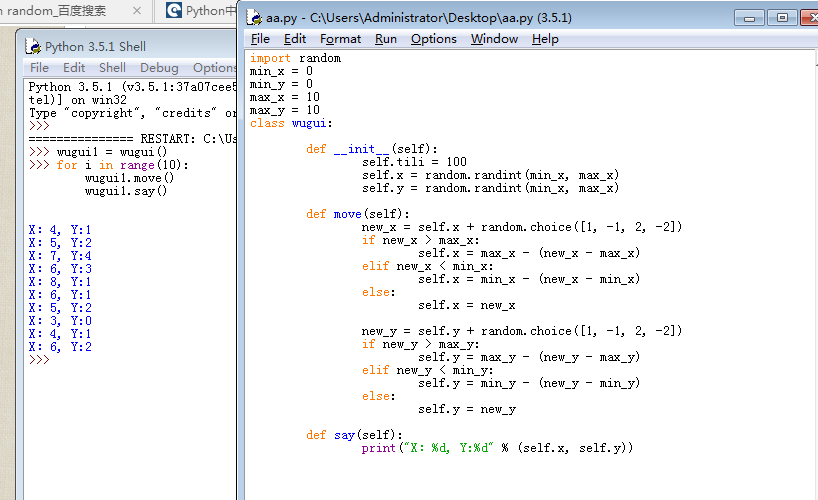Click the 'import random' line in editor

[x=295, y=58]
